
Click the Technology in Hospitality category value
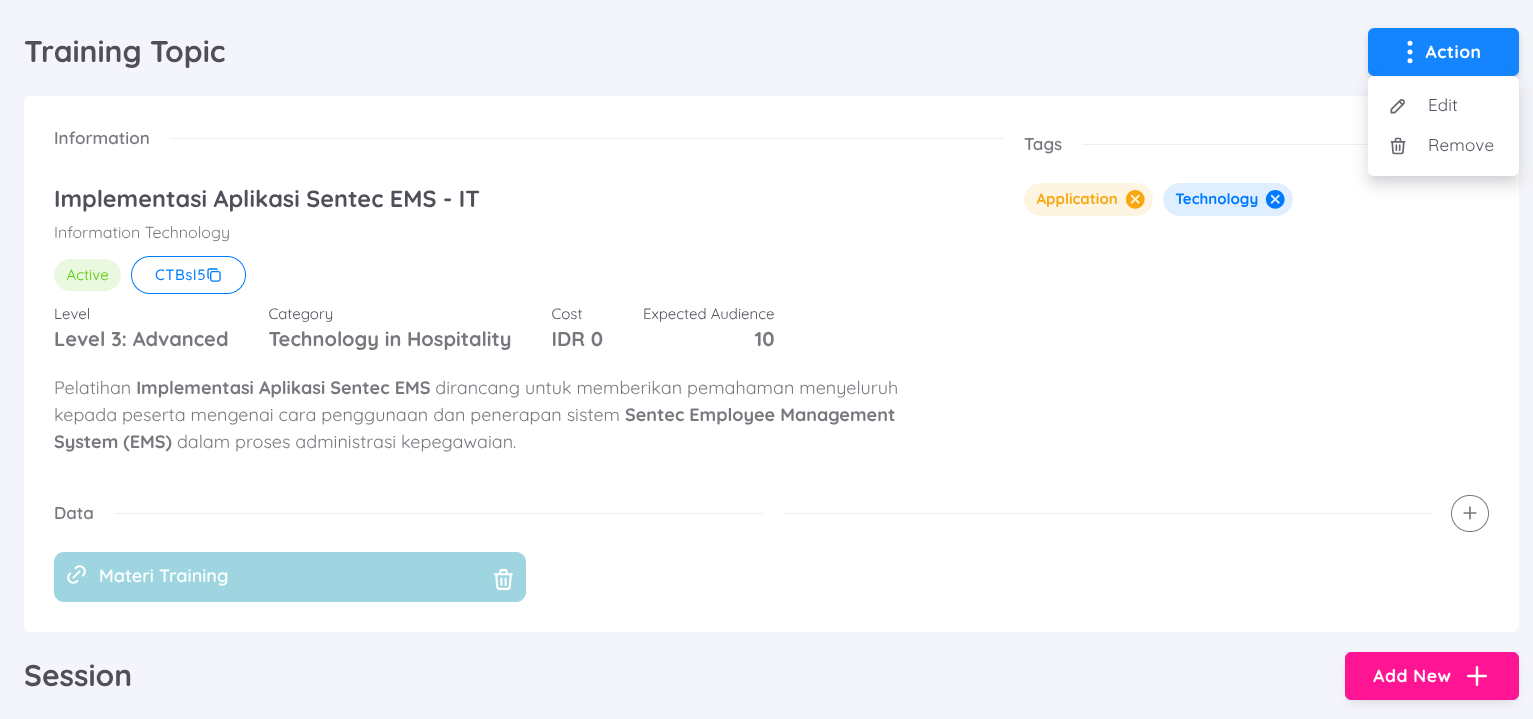pos(389,339)
